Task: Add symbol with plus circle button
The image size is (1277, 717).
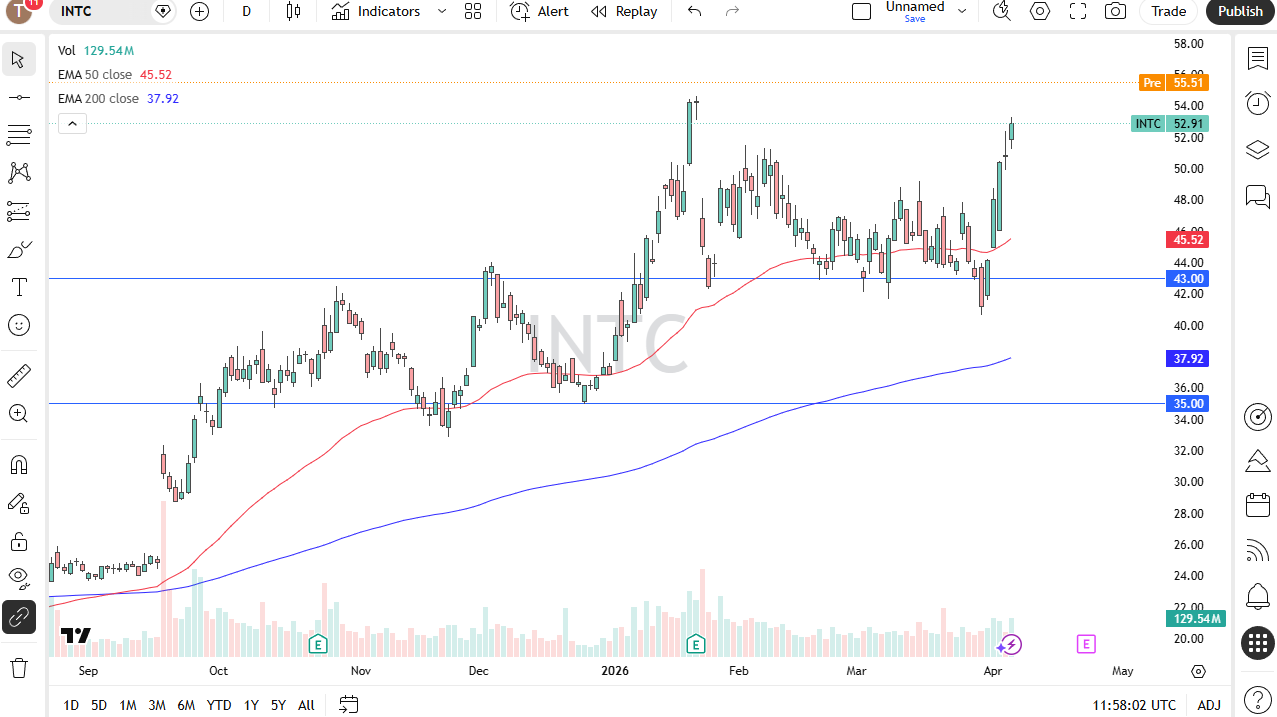Action: point(200,11)
